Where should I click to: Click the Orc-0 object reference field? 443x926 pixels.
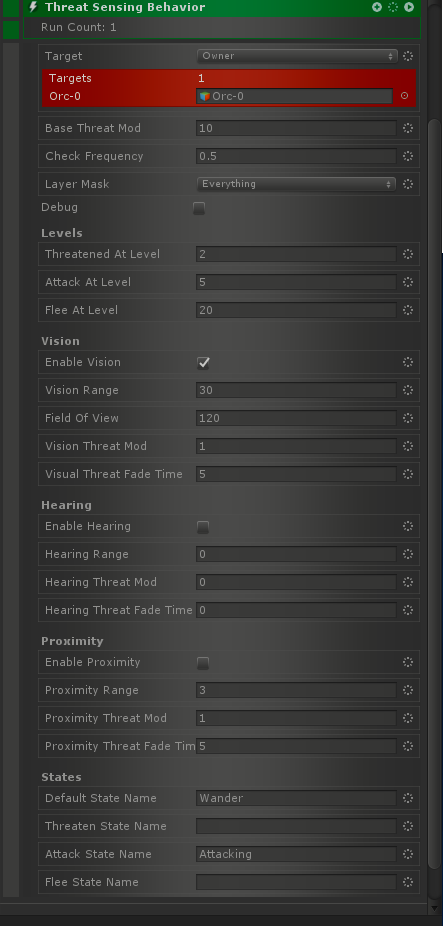(x=294, y=96)
